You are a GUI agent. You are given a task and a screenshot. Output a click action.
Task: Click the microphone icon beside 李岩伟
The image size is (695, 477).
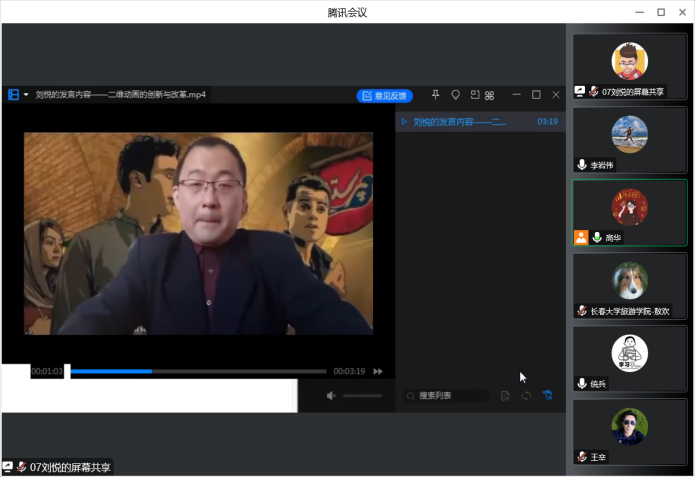coord(582,165)
